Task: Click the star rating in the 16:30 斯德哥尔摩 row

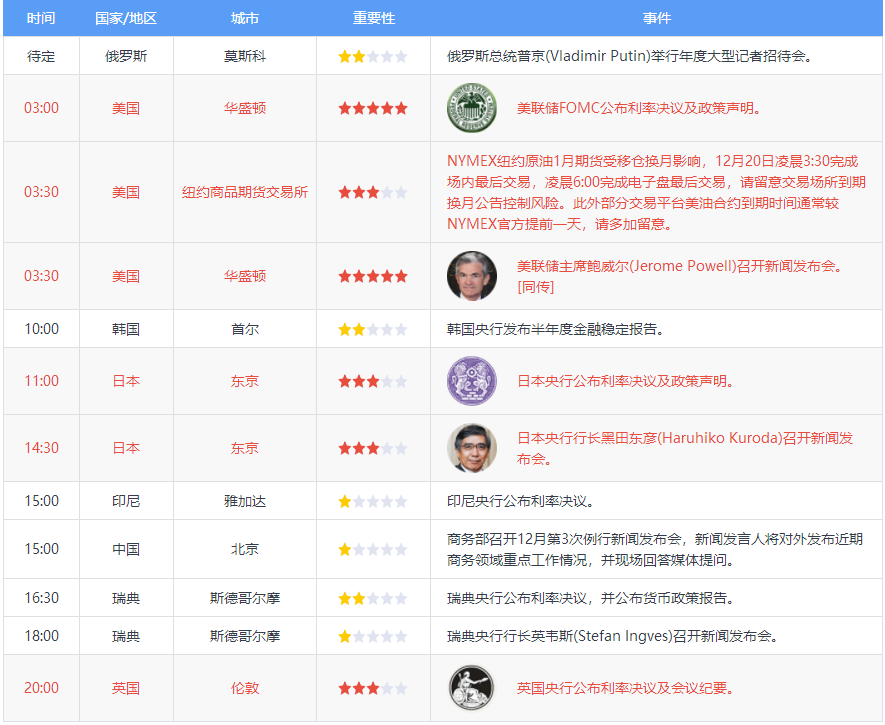Action: point(373,599)
